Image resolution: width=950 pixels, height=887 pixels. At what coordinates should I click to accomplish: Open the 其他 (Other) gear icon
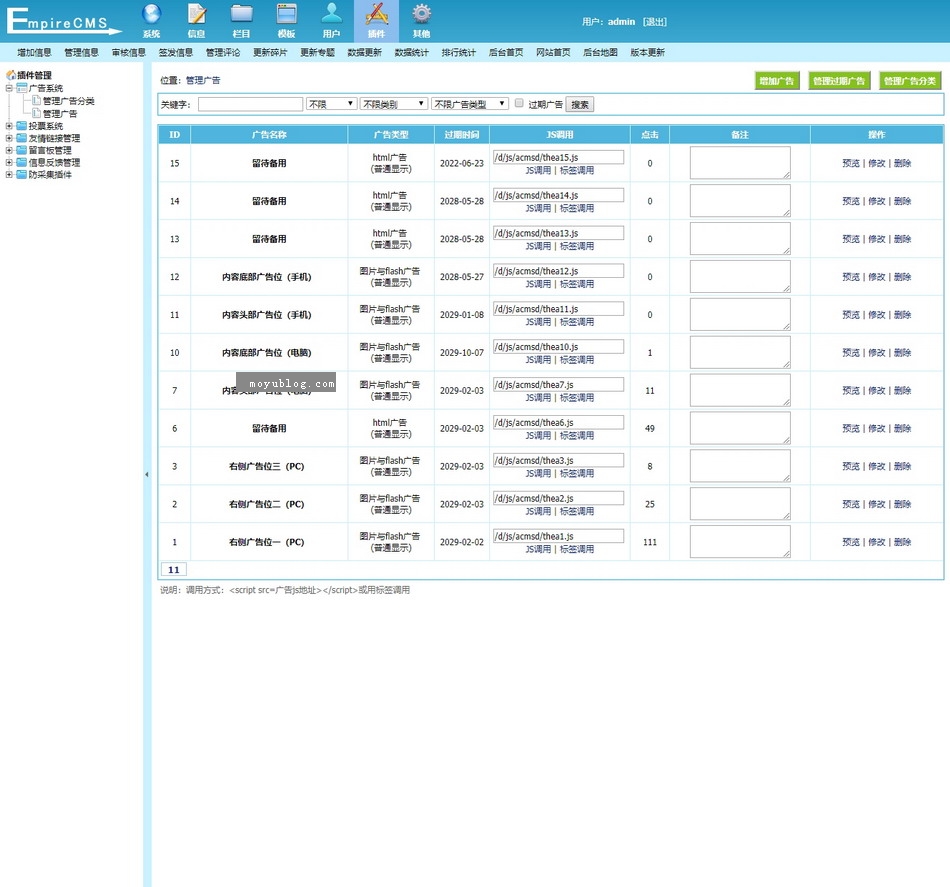pyautogui.click(x=421, y=15)
